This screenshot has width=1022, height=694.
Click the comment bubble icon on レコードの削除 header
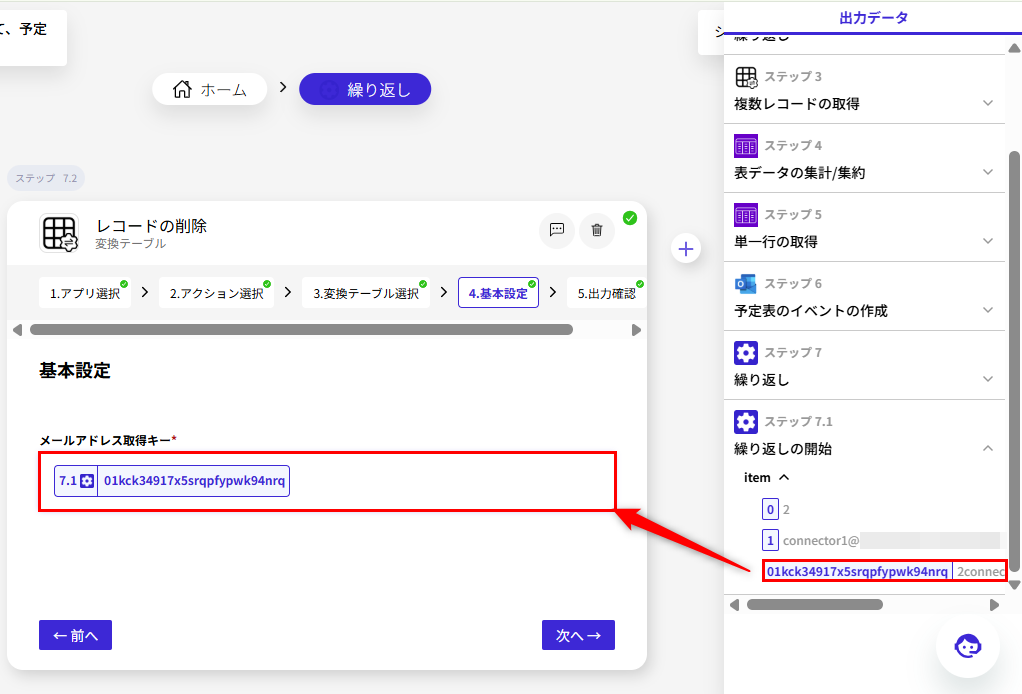(x=557, y=231)
